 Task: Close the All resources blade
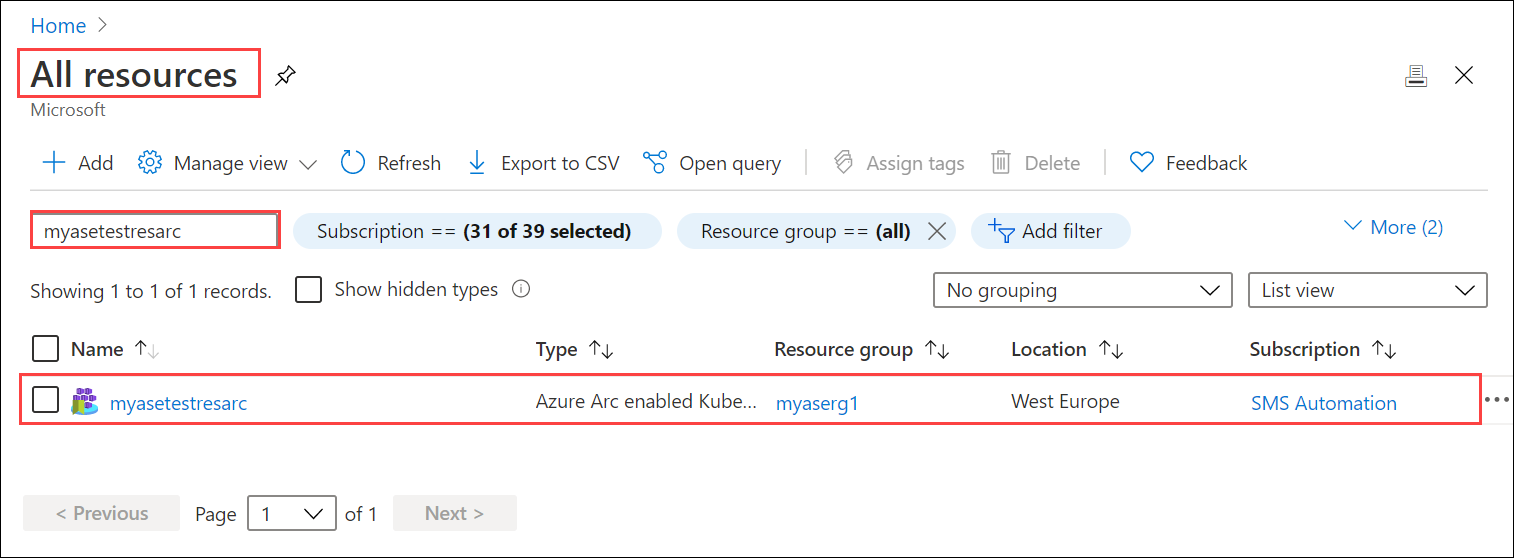tap(1464, 75)
